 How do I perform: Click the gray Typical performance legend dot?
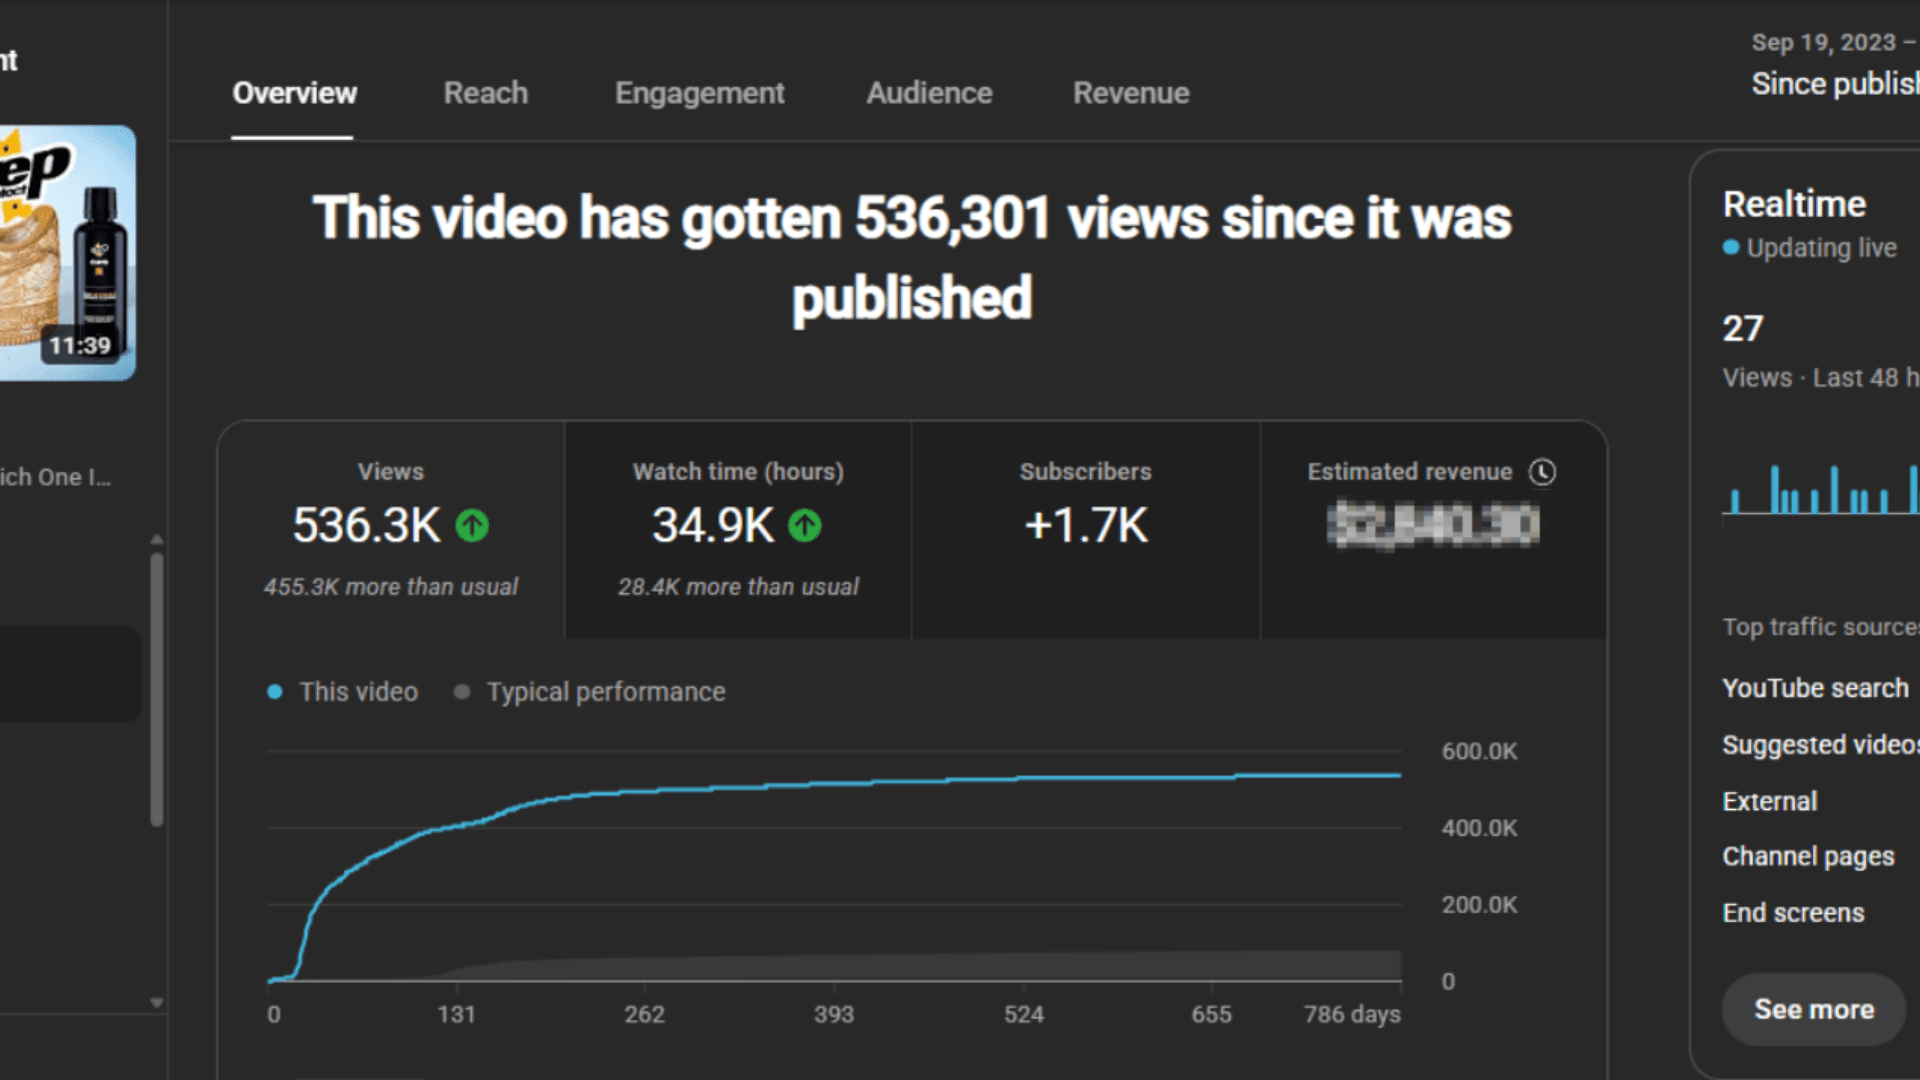461,692
